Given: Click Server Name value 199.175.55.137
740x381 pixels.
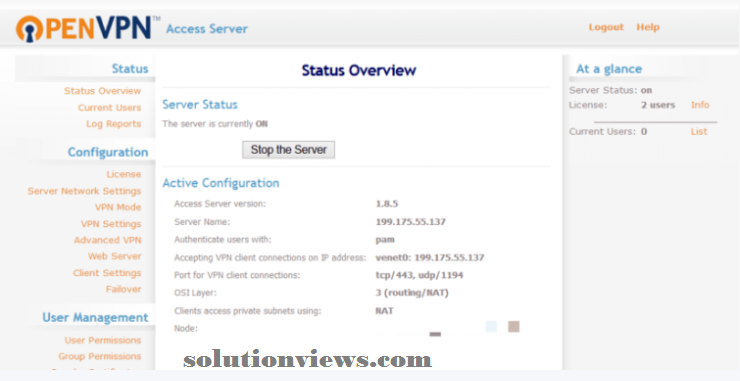Looking at the screenshot, I should [x=411, y=221].
